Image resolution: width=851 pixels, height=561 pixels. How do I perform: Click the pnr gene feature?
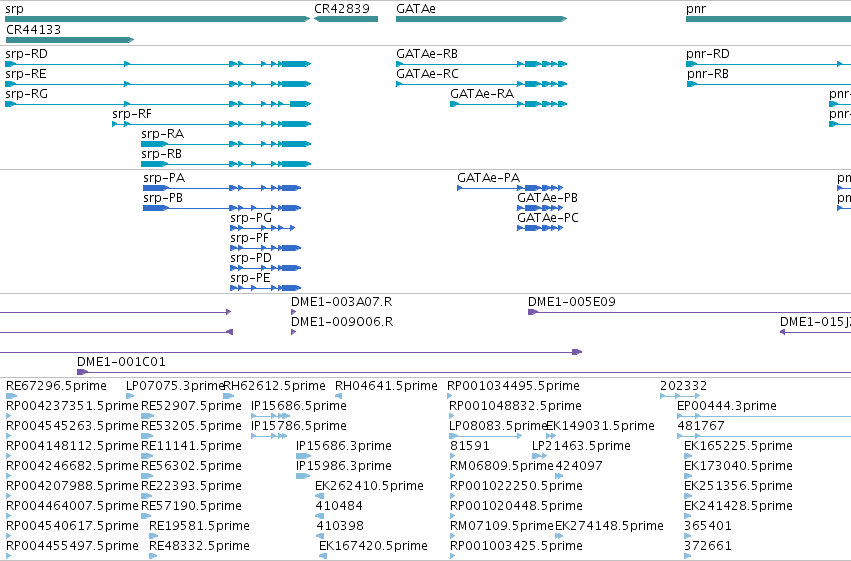(x=769, y=19)
